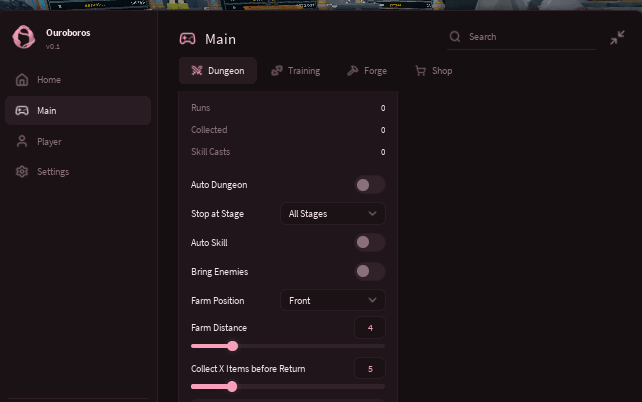Click the Bring Enemies label
The image size is (642, 402).
point(219,272)
